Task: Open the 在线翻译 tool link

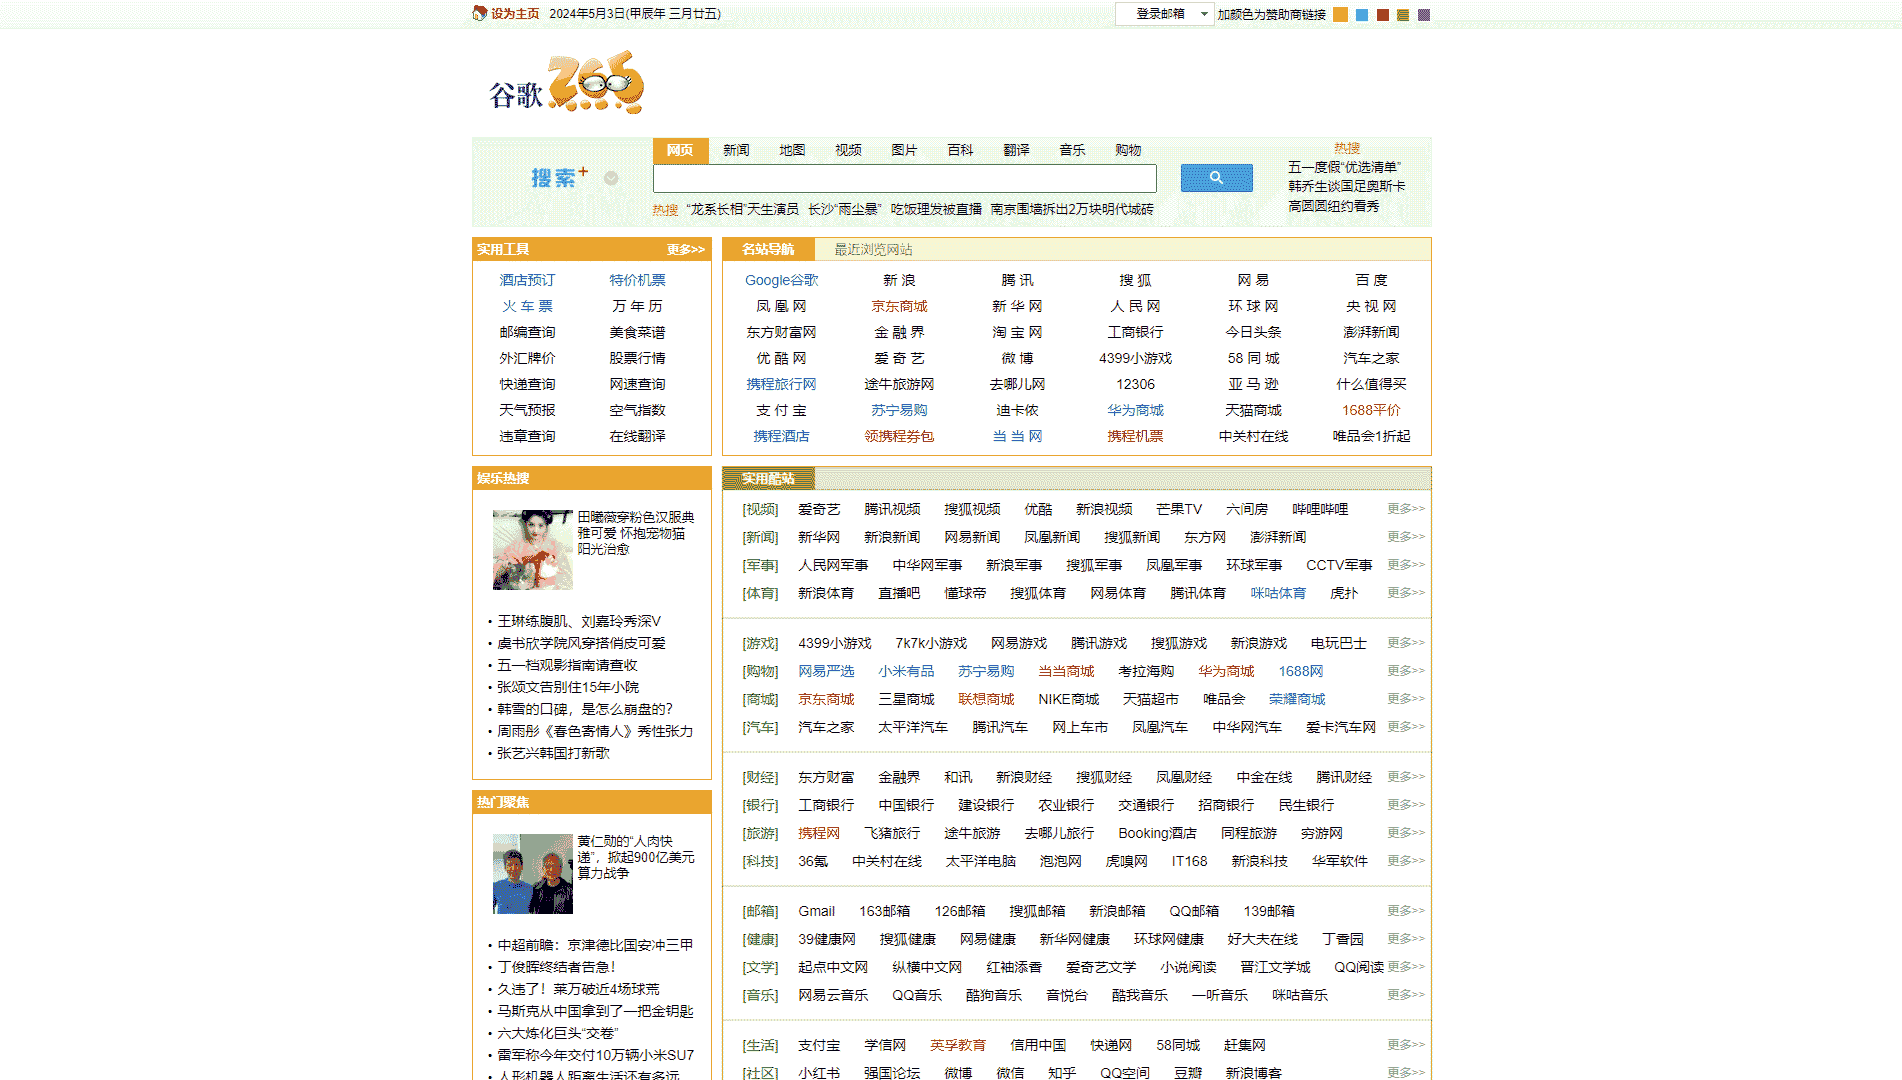Action: [x=637, y=436]
